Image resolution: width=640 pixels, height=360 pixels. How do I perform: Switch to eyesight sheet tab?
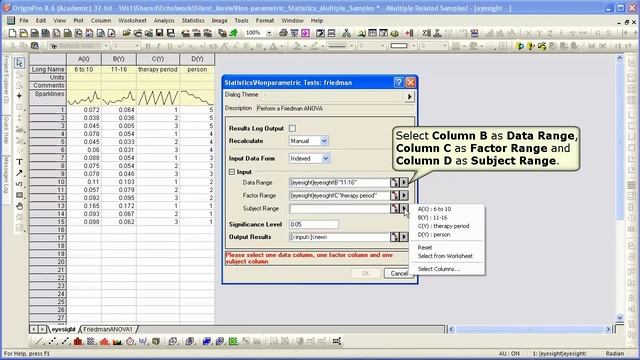[63, 329]
